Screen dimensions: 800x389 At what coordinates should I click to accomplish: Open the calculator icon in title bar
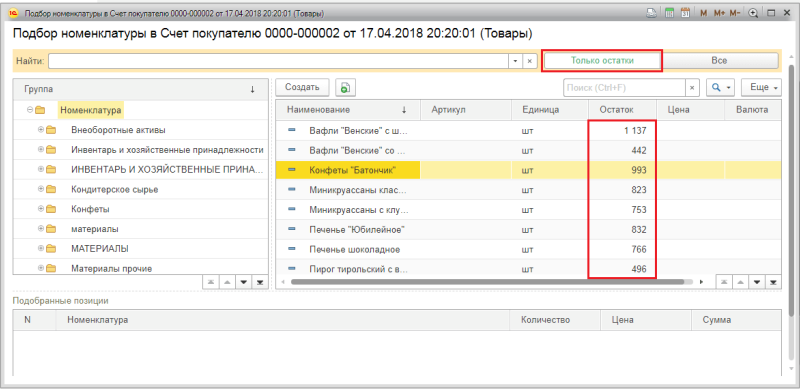(669, 13)
